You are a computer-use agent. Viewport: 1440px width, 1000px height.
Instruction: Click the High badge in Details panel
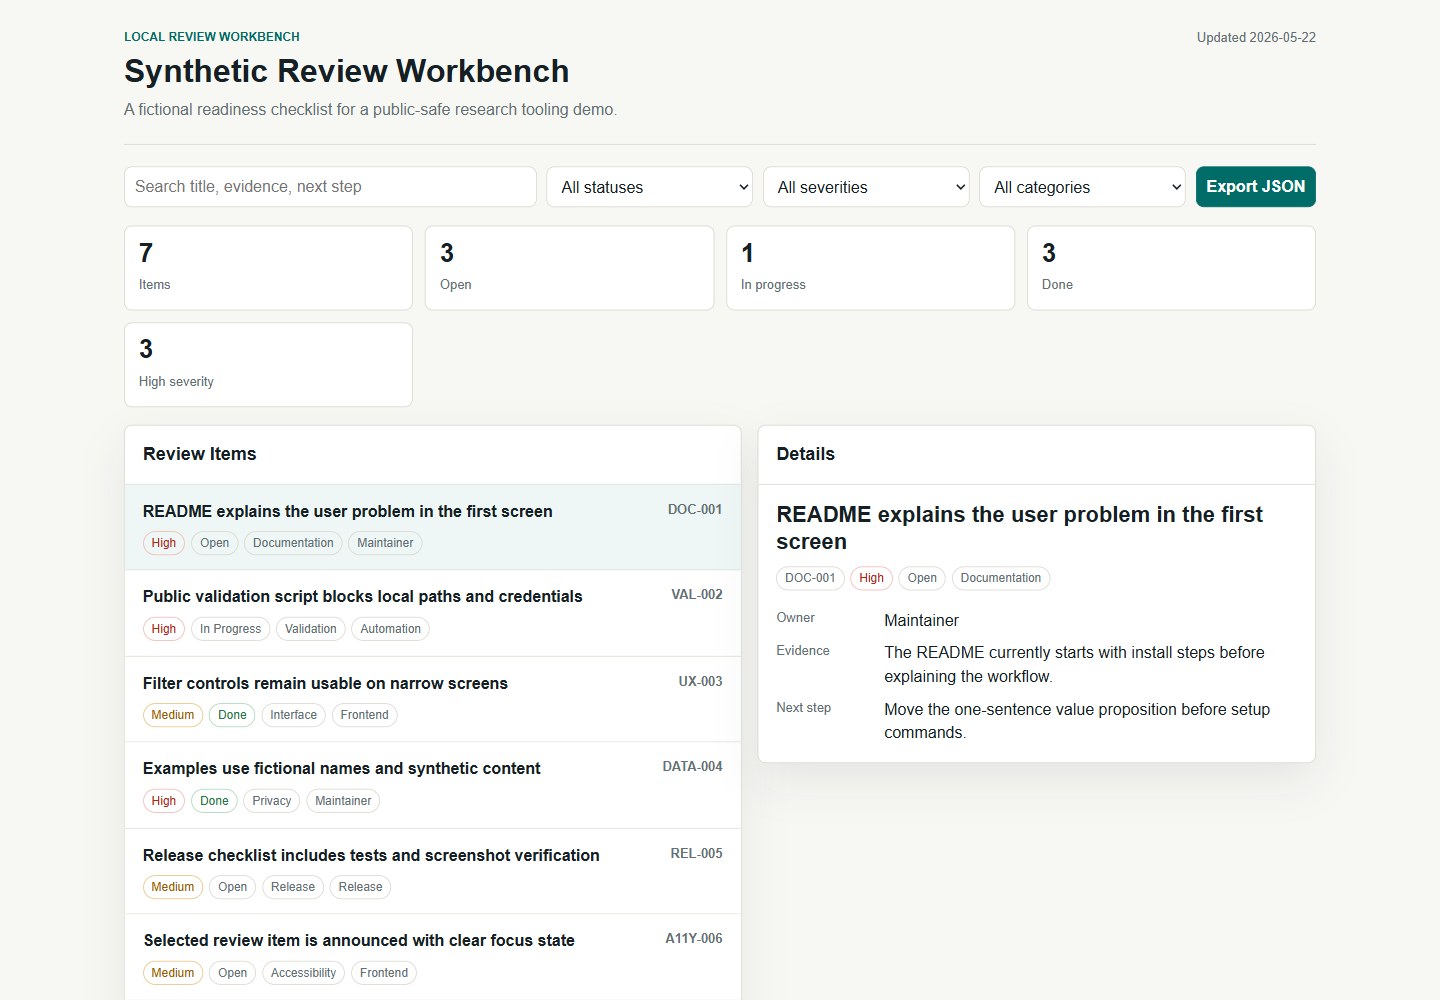(872, 578)
